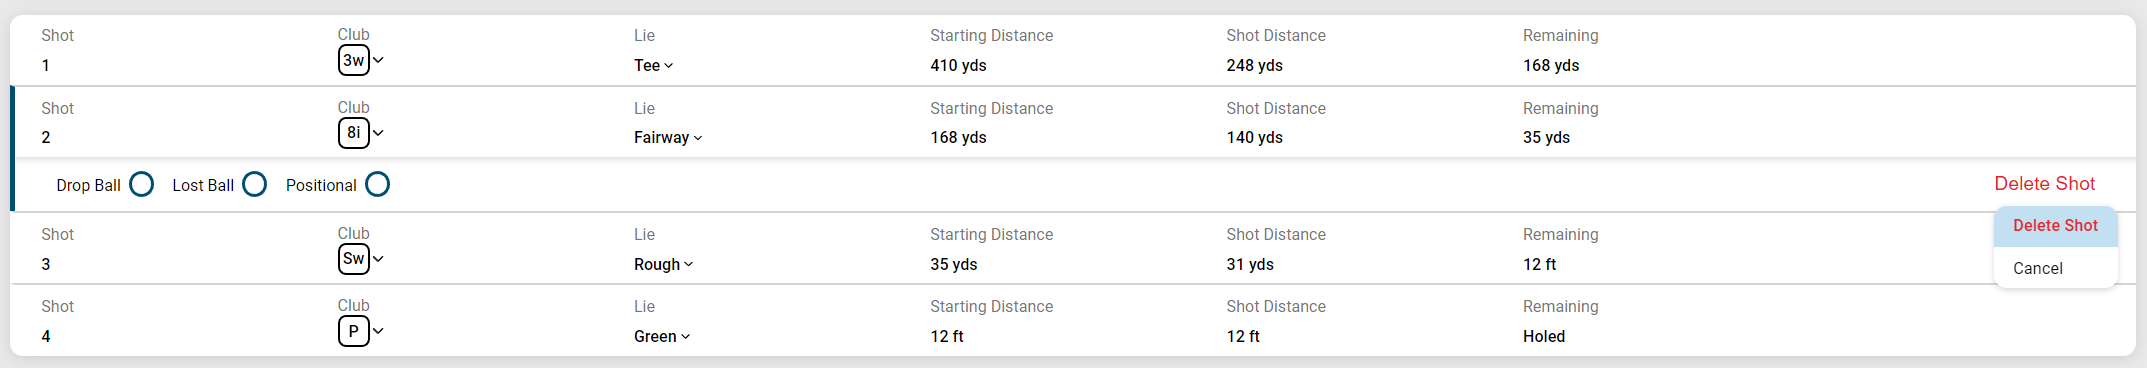Toggle the Drop Ball radio button
Screen dimensions: 2147x368
click(142, 184)
